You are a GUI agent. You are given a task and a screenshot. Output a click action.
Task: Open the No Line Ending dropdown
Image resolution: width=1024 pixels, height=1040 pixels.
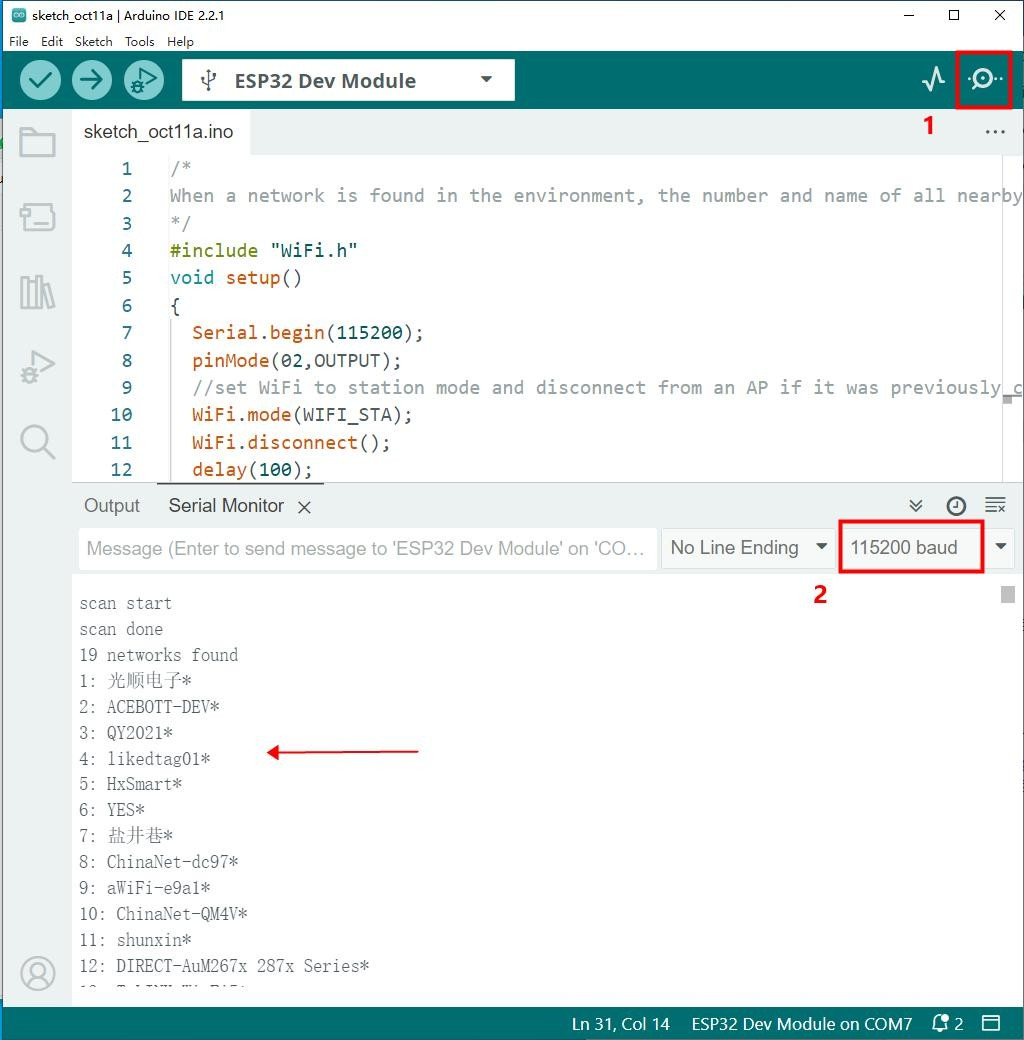coord(749,548)
